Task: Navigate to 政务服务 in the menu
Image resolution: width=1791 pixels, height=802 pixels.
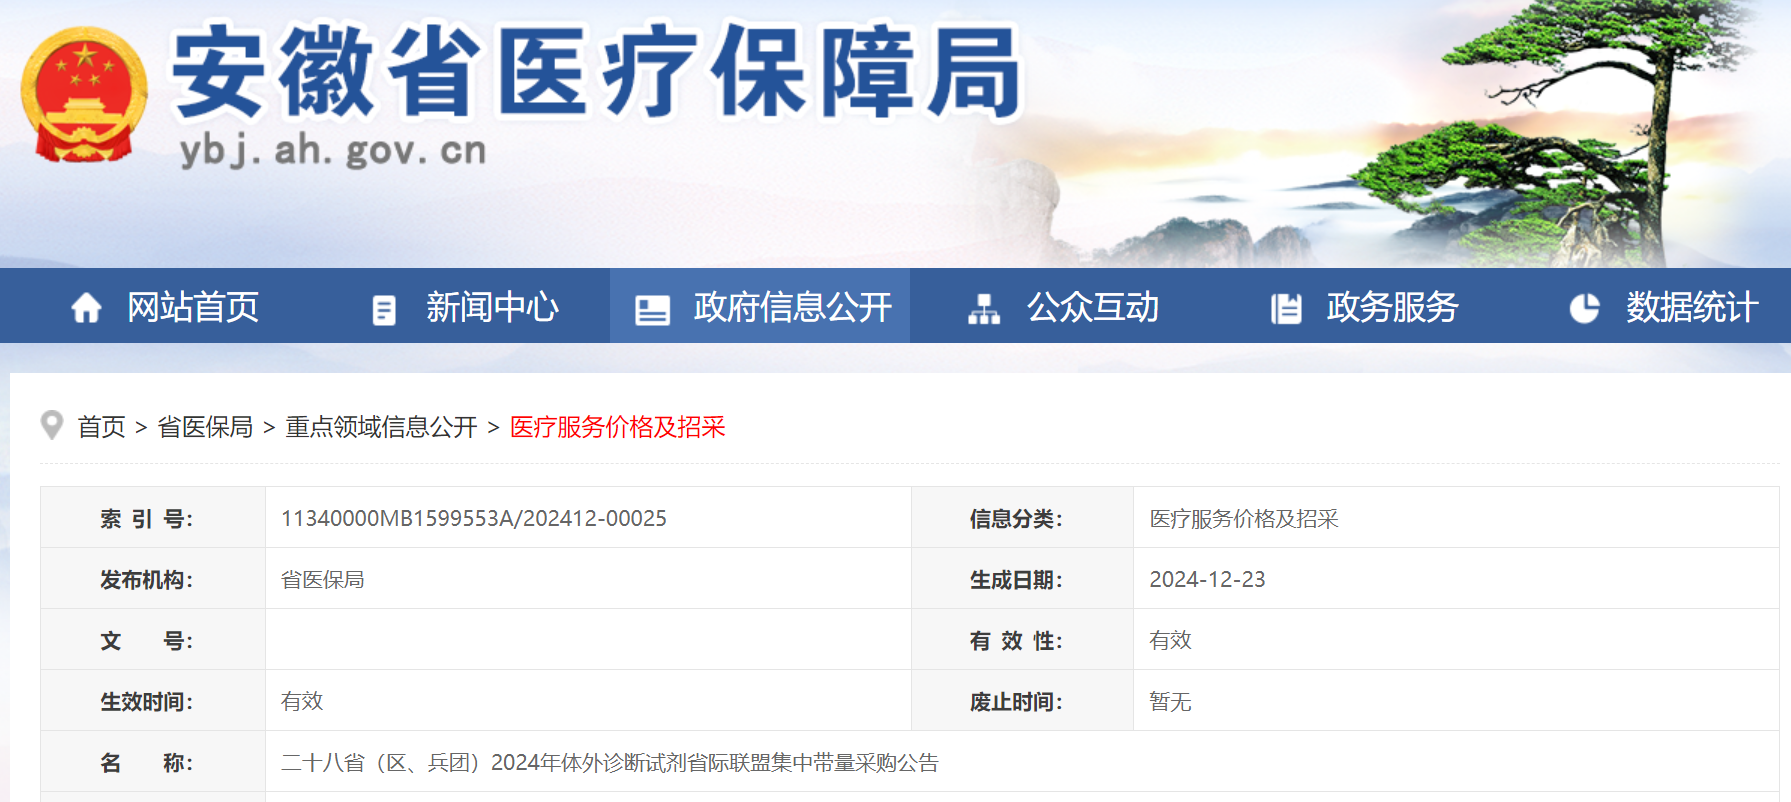Action: tap(1392, 307)
